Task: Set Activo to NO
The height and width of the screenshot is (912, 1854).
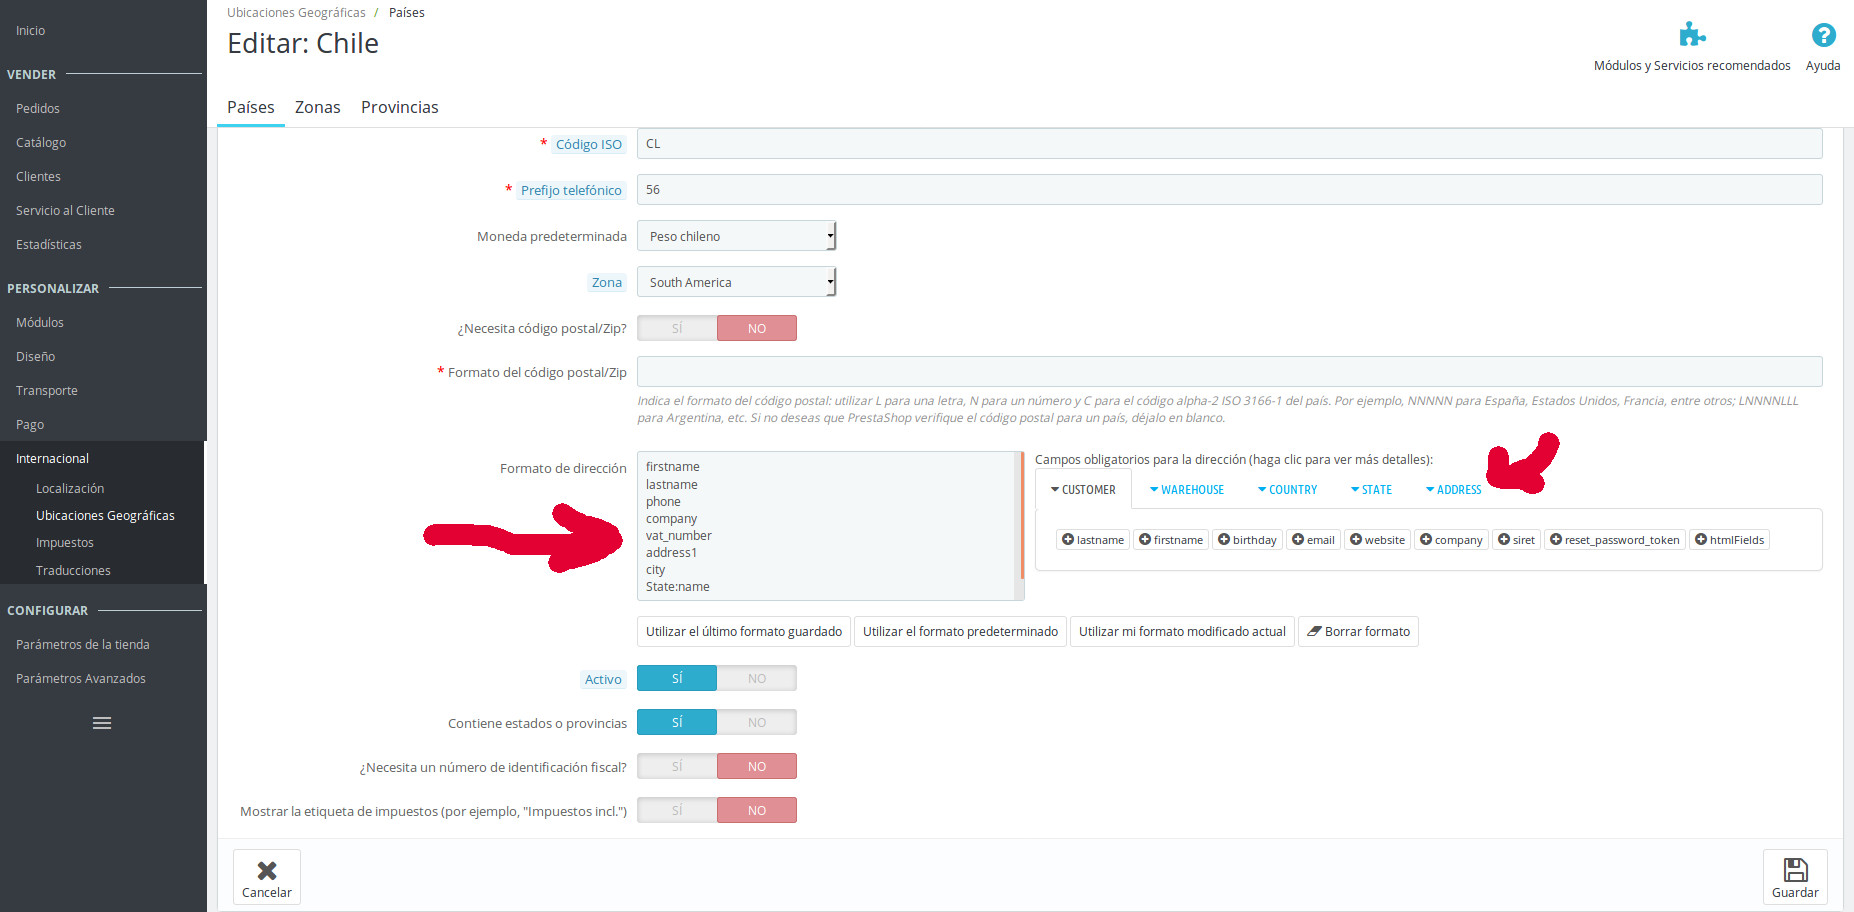Action: pos(757,678)
